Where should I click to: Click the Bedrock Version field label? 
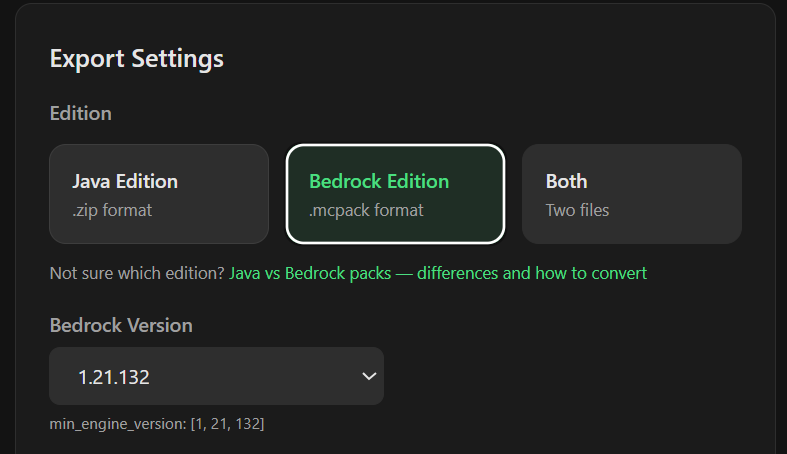[121, 326]
